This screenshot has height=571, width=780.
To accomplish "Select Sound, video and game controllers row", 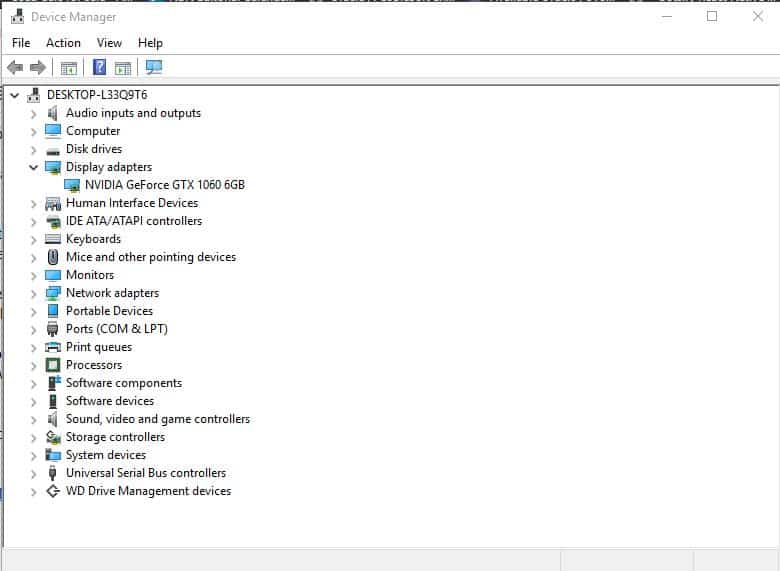I will 158,419.
